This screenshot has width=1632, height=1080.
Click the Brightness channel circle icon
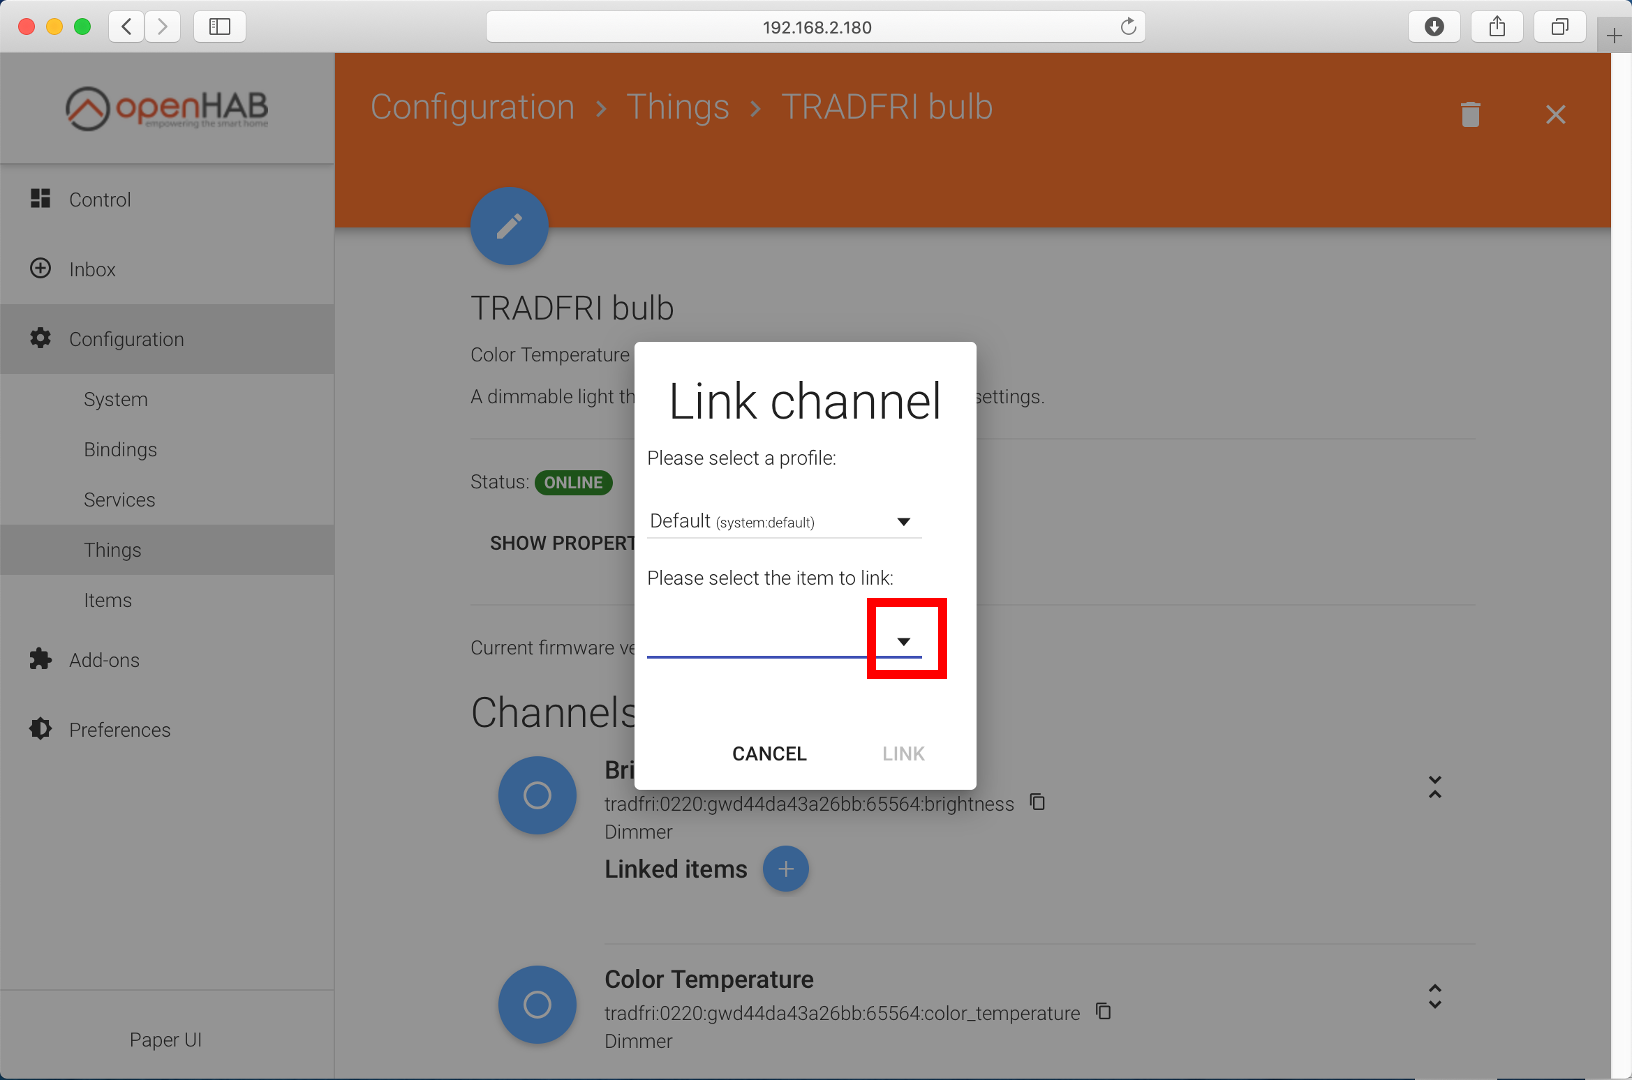pos(537,795)
